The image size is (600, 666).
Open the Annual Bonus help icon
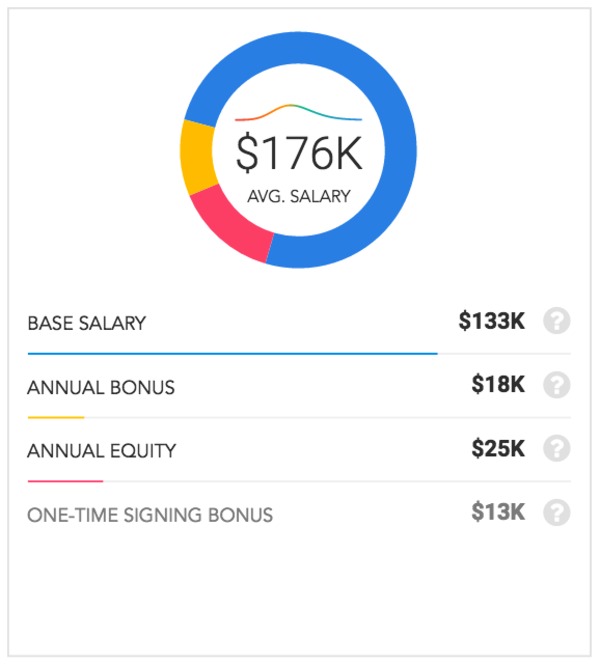[556, 385]
